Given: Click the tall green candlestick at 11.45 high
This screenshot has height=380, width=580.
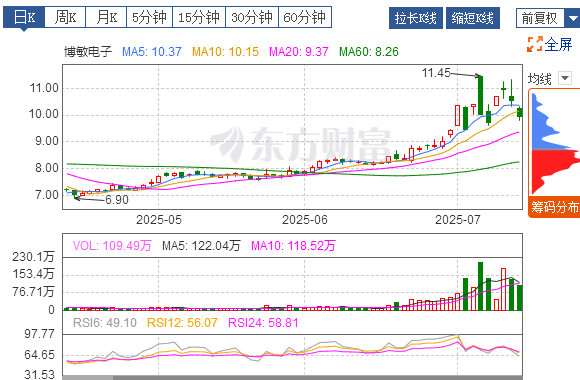Looking at the screenshot, I should [480, 95].
